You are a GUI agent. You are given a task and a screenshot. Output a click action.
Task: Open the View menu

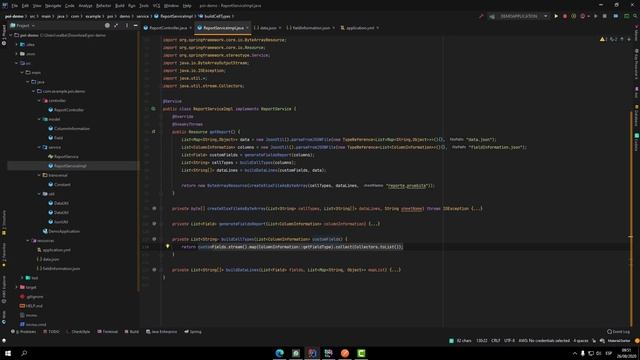pyautogui.click(x=37, y=6)
